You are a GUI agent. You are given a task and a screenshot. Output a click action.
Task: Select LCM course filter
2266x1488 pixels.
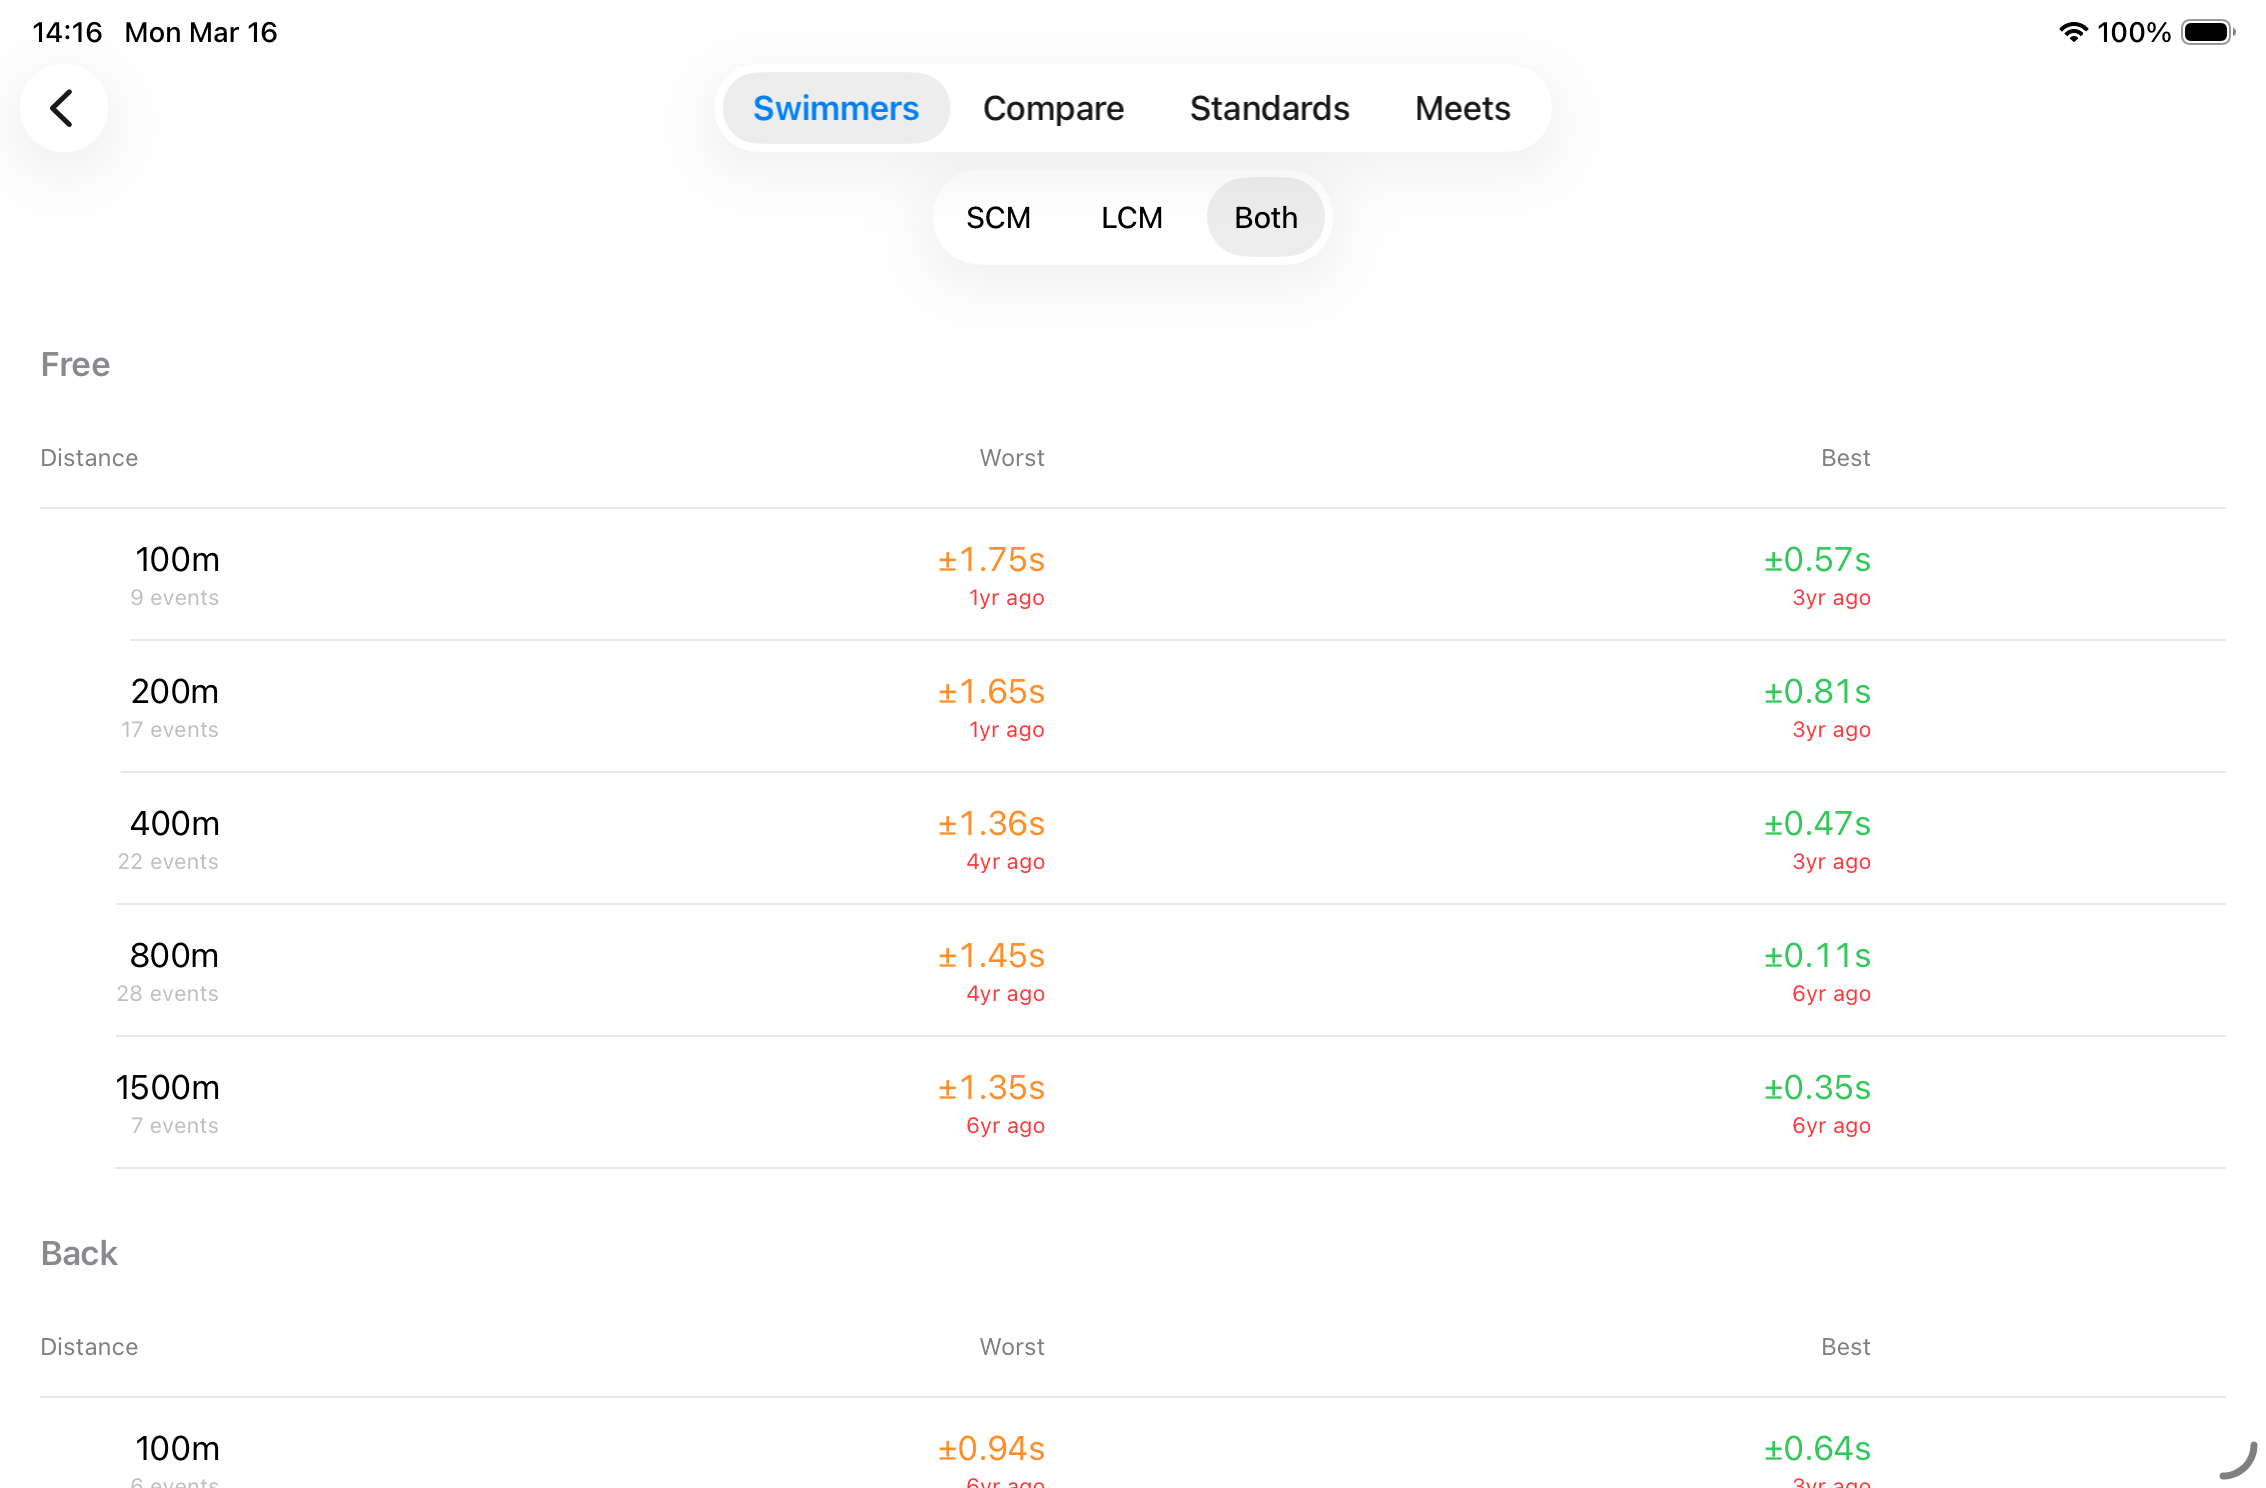click(x=1131, y=217)
